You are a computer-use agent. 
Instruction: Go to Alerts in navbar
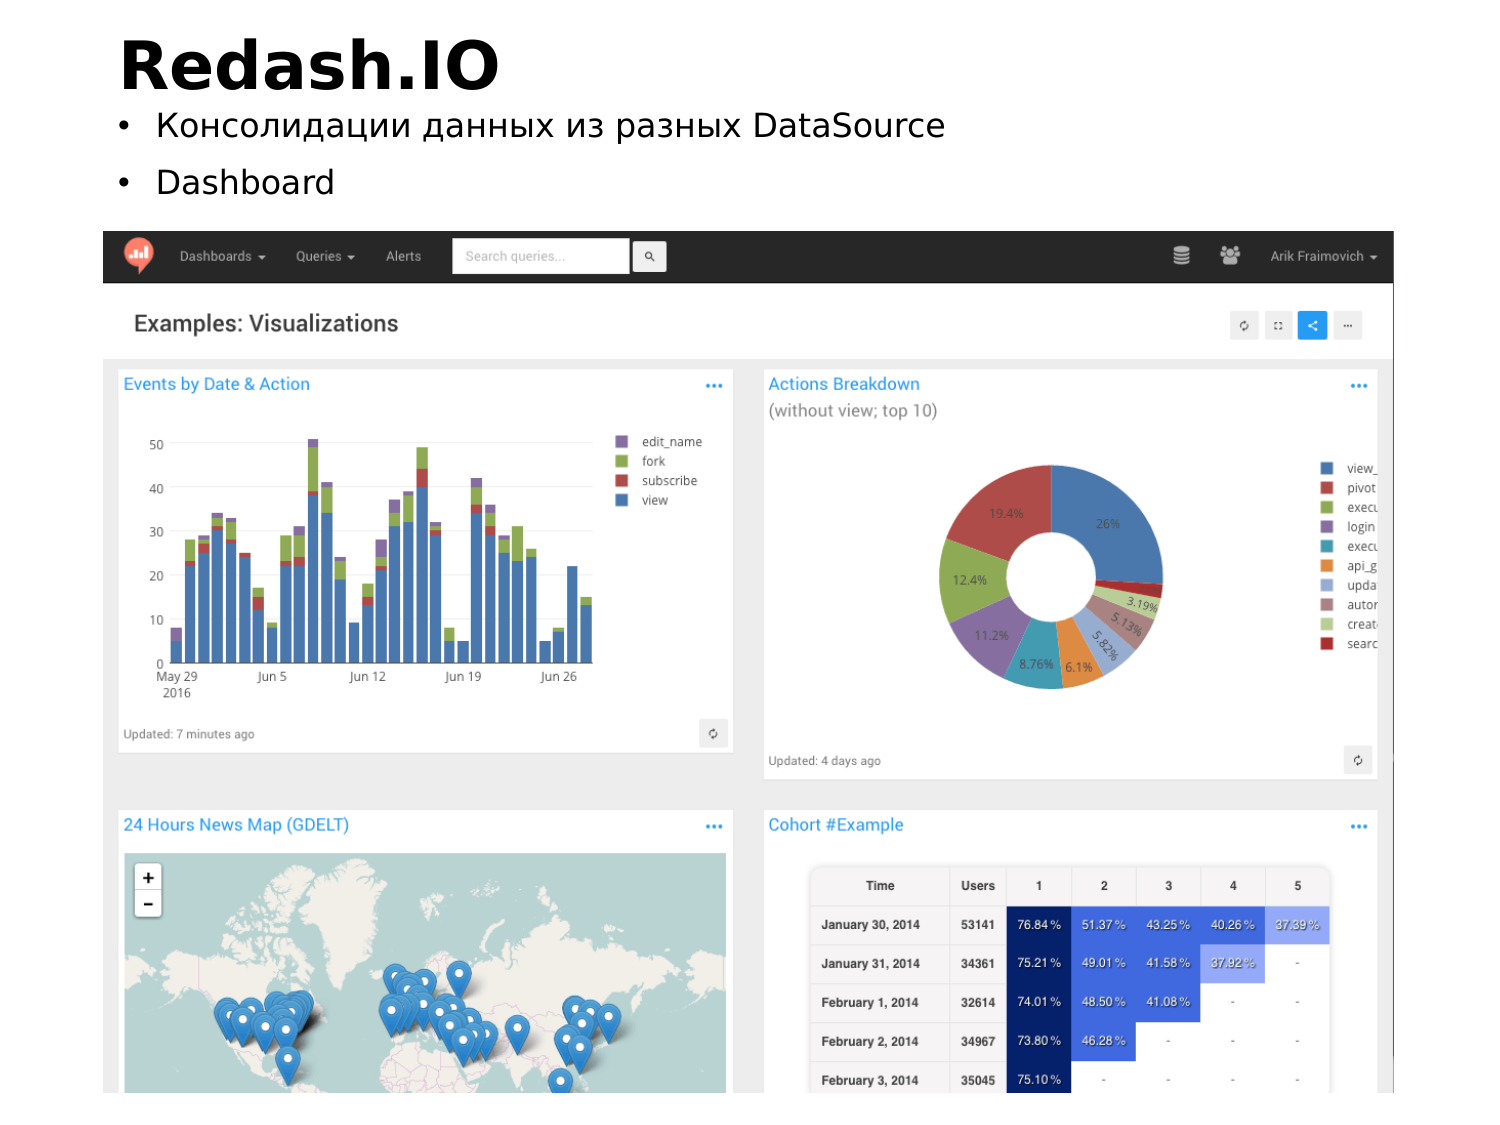point(403,257)
